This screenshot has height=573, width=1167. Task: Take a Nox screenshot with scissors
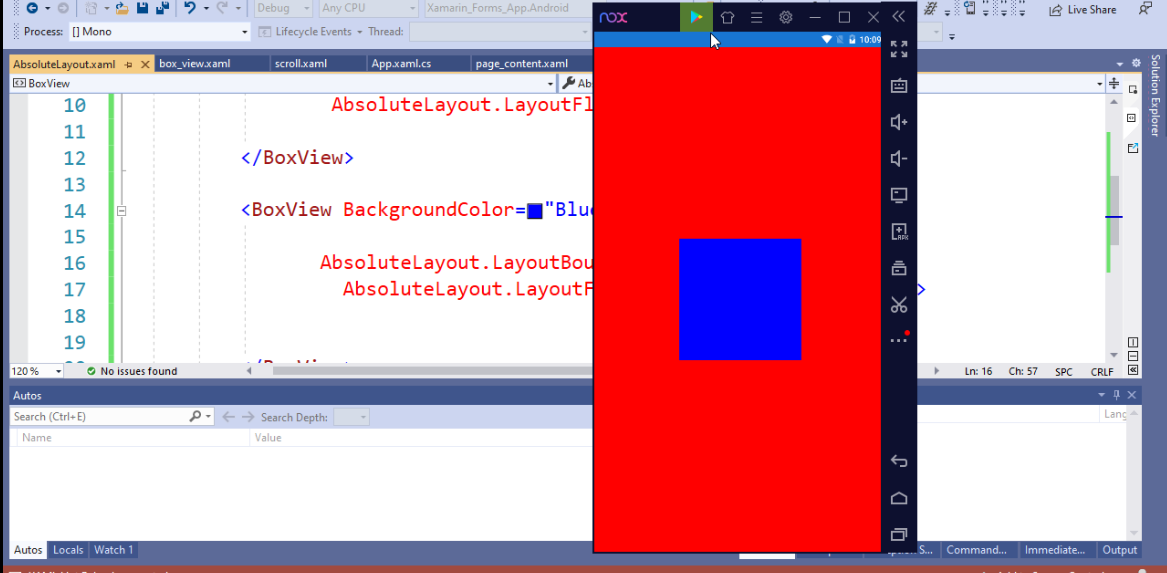click(x=899, y=304)
